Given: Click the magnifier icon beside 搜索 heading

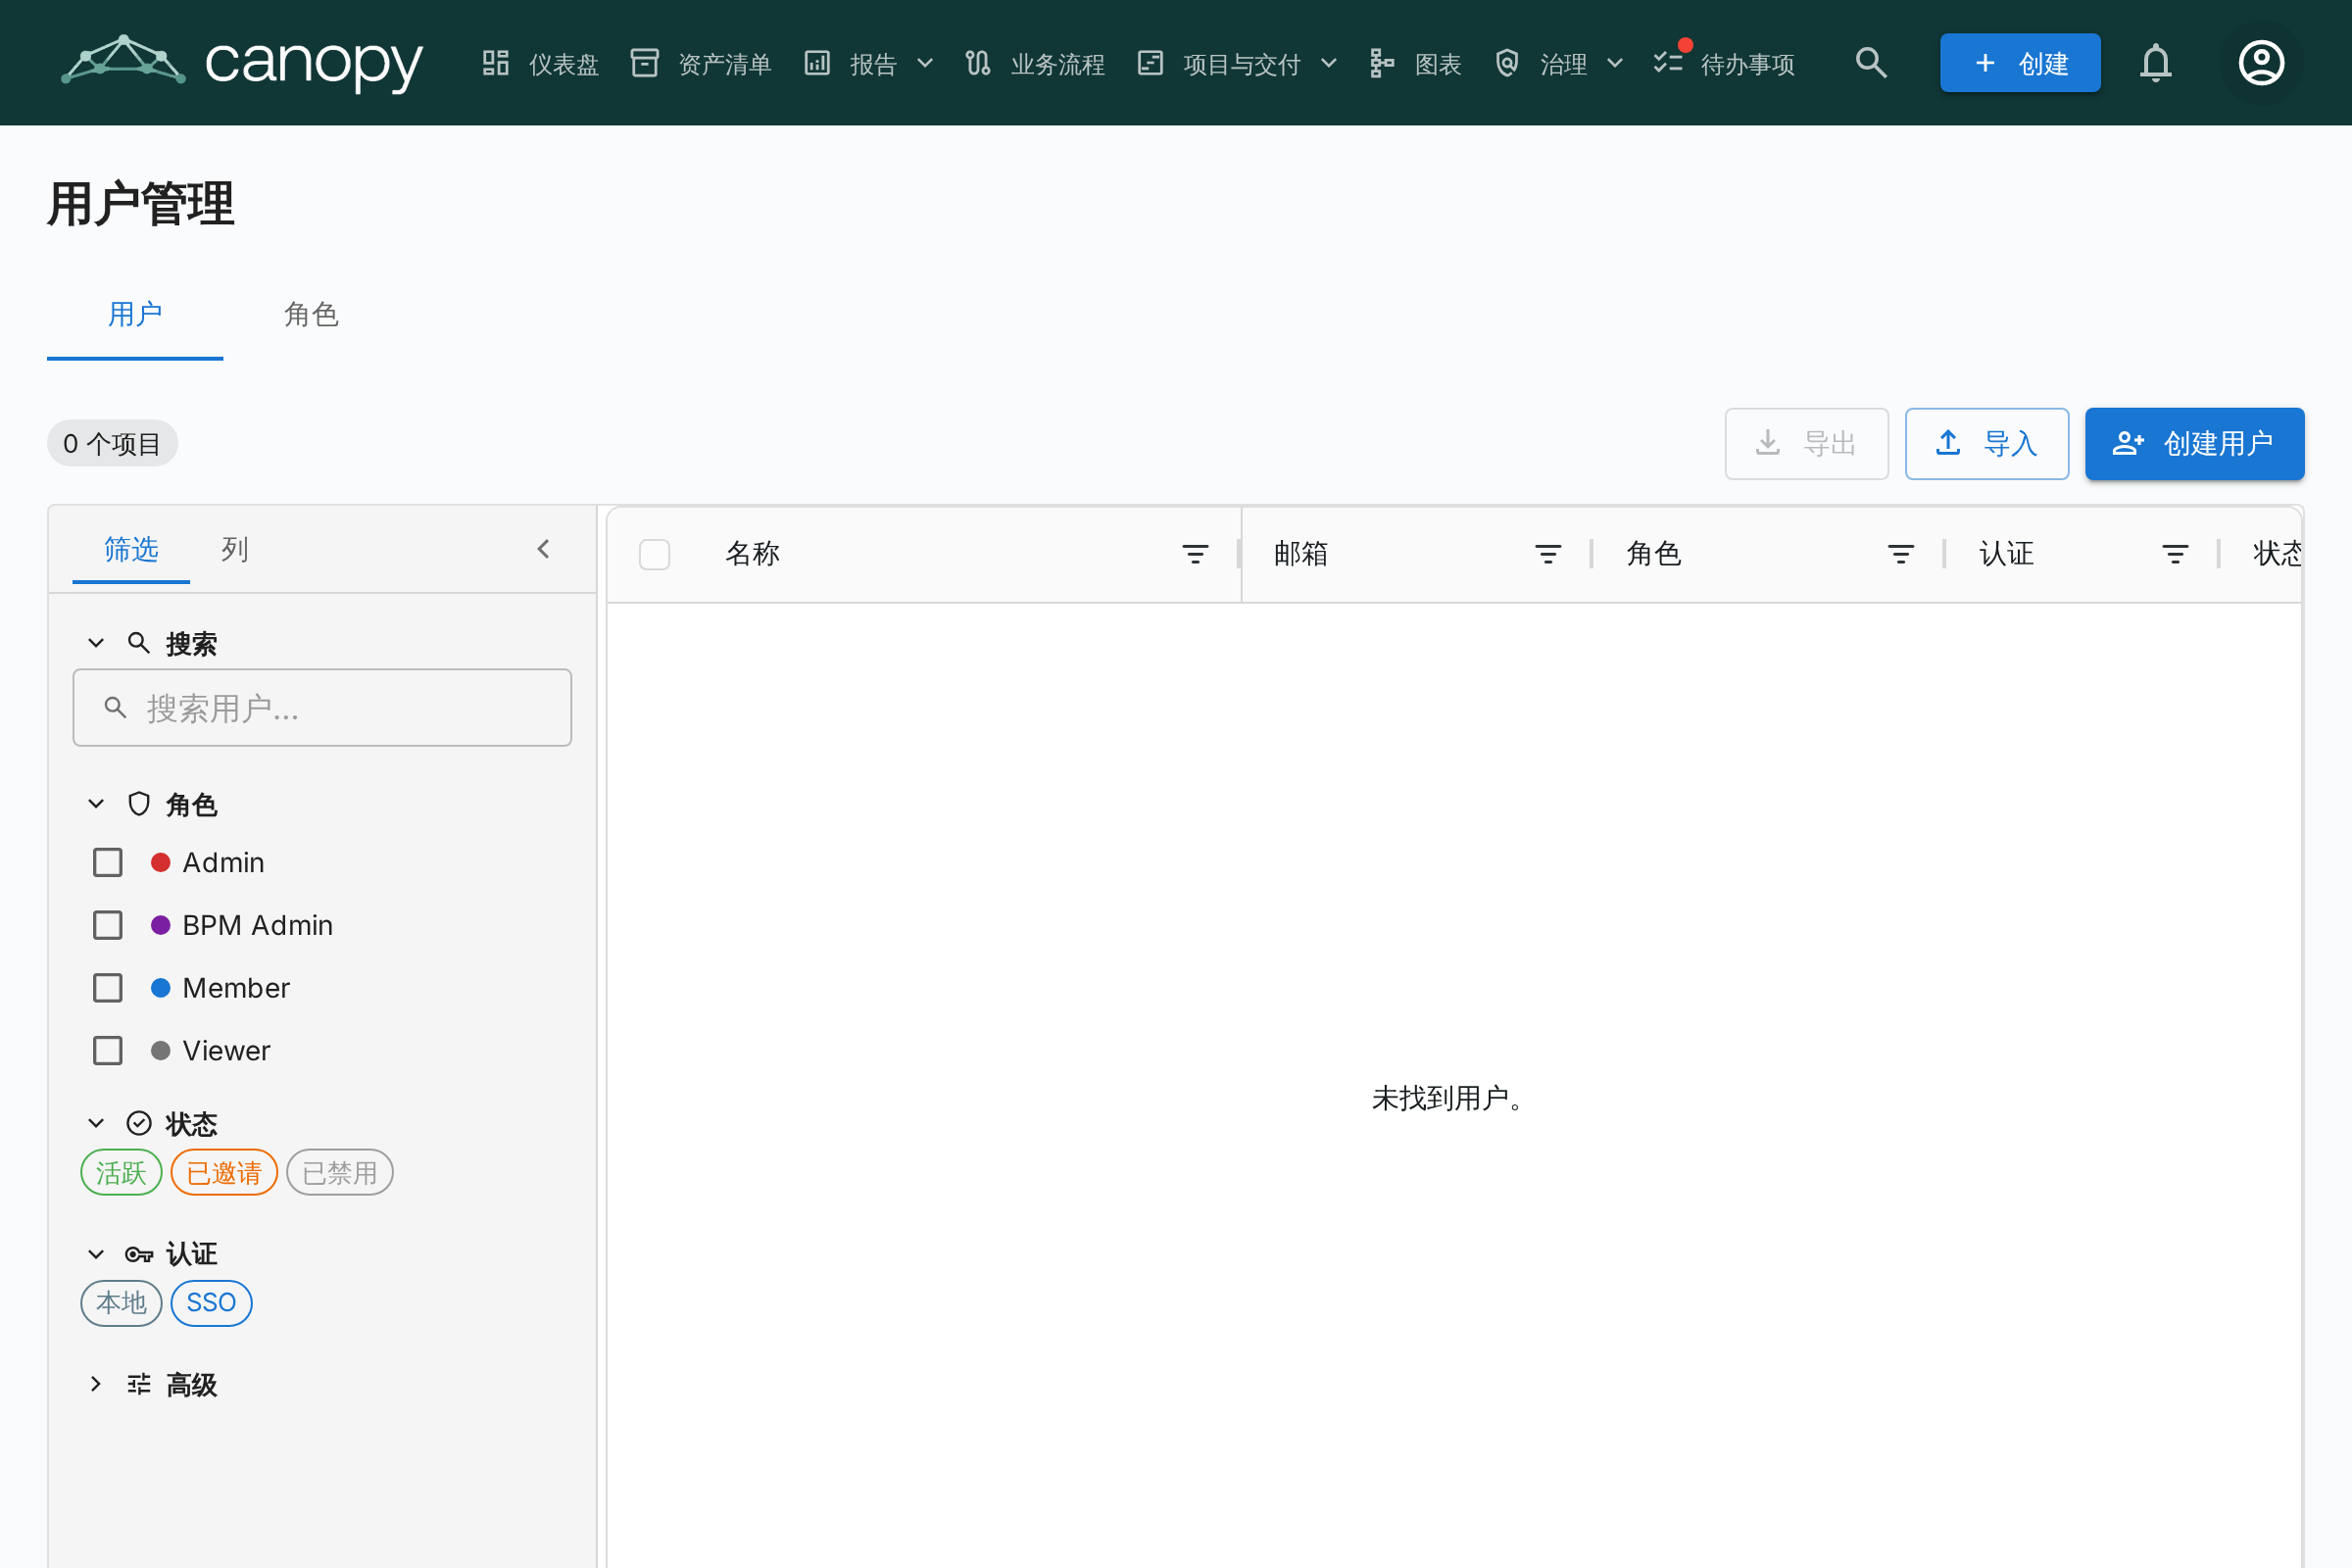Looking at the screenshot, I should click(x=139, y=643).
